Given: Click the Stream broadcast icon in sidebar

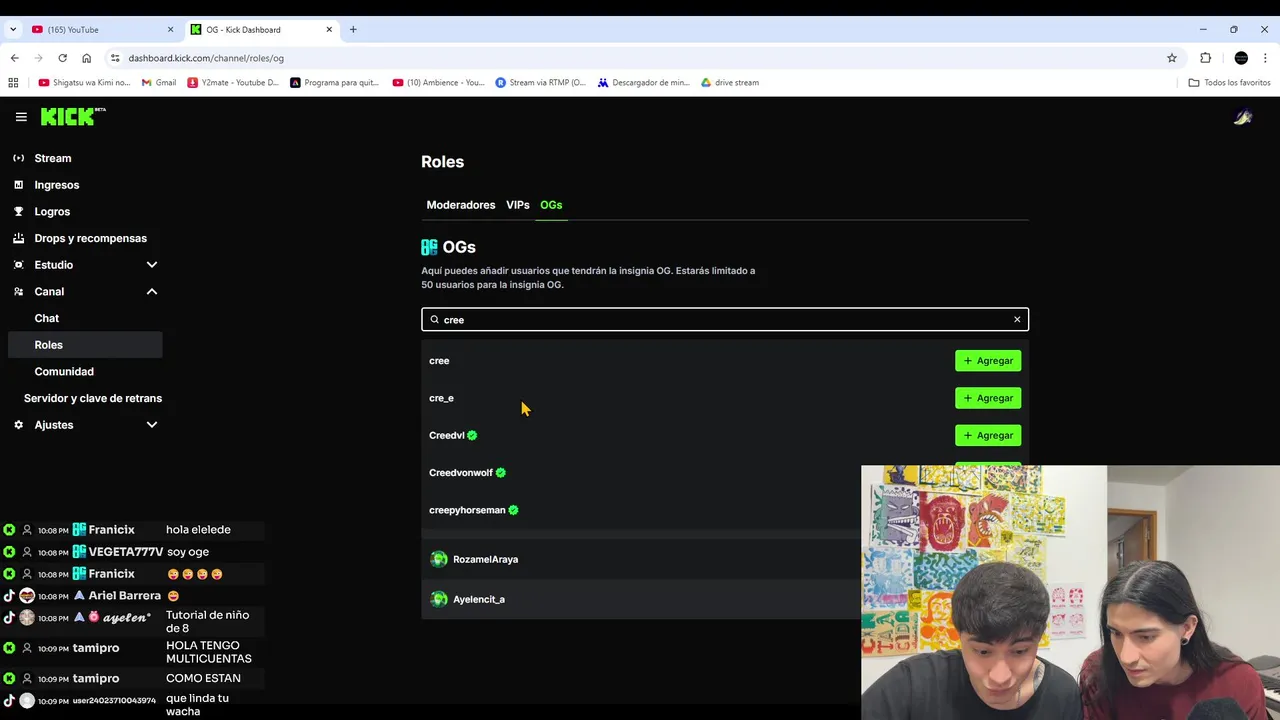Looking at the screenshot, I should pyautogui.click(x=19, y=158).
